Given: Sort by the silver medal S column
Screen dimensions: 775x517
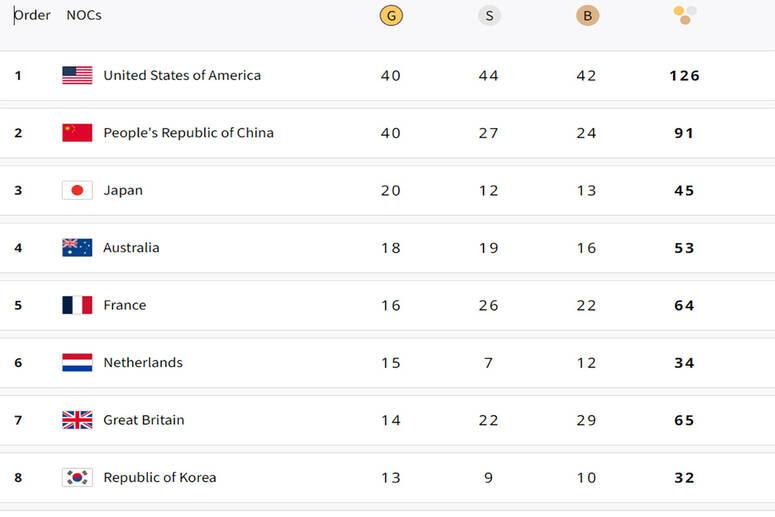Looking at the screenshot, I should point(489,15).
